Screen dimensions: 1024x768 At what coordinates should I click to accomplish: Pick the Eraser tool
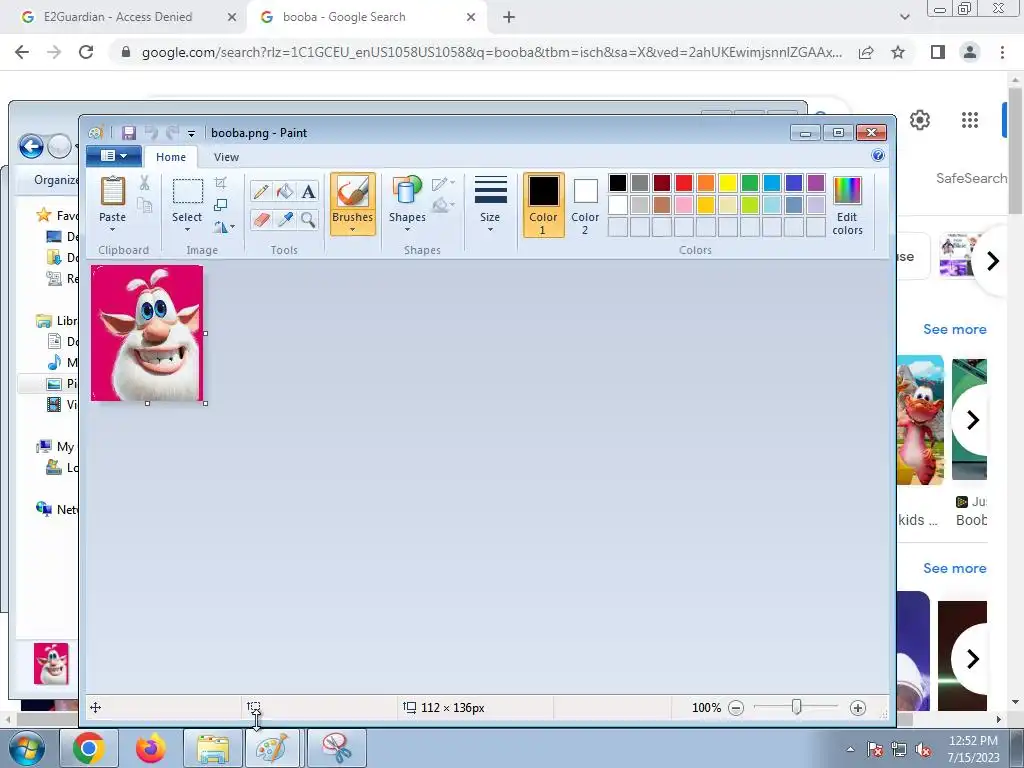click(x=261, y=219)
